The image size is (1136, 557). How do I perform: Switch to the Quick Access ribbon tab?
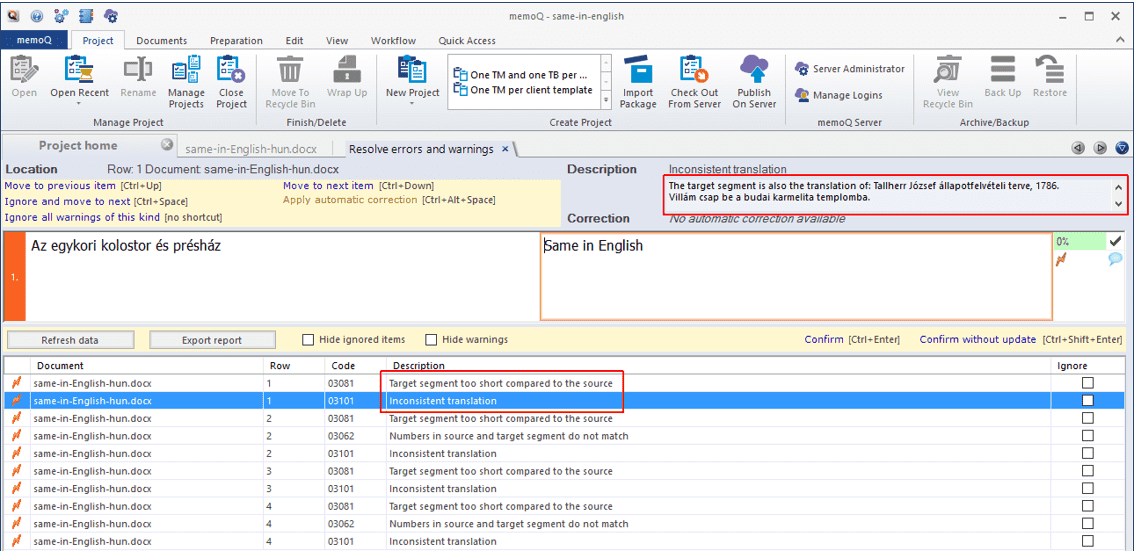point(467,41)
